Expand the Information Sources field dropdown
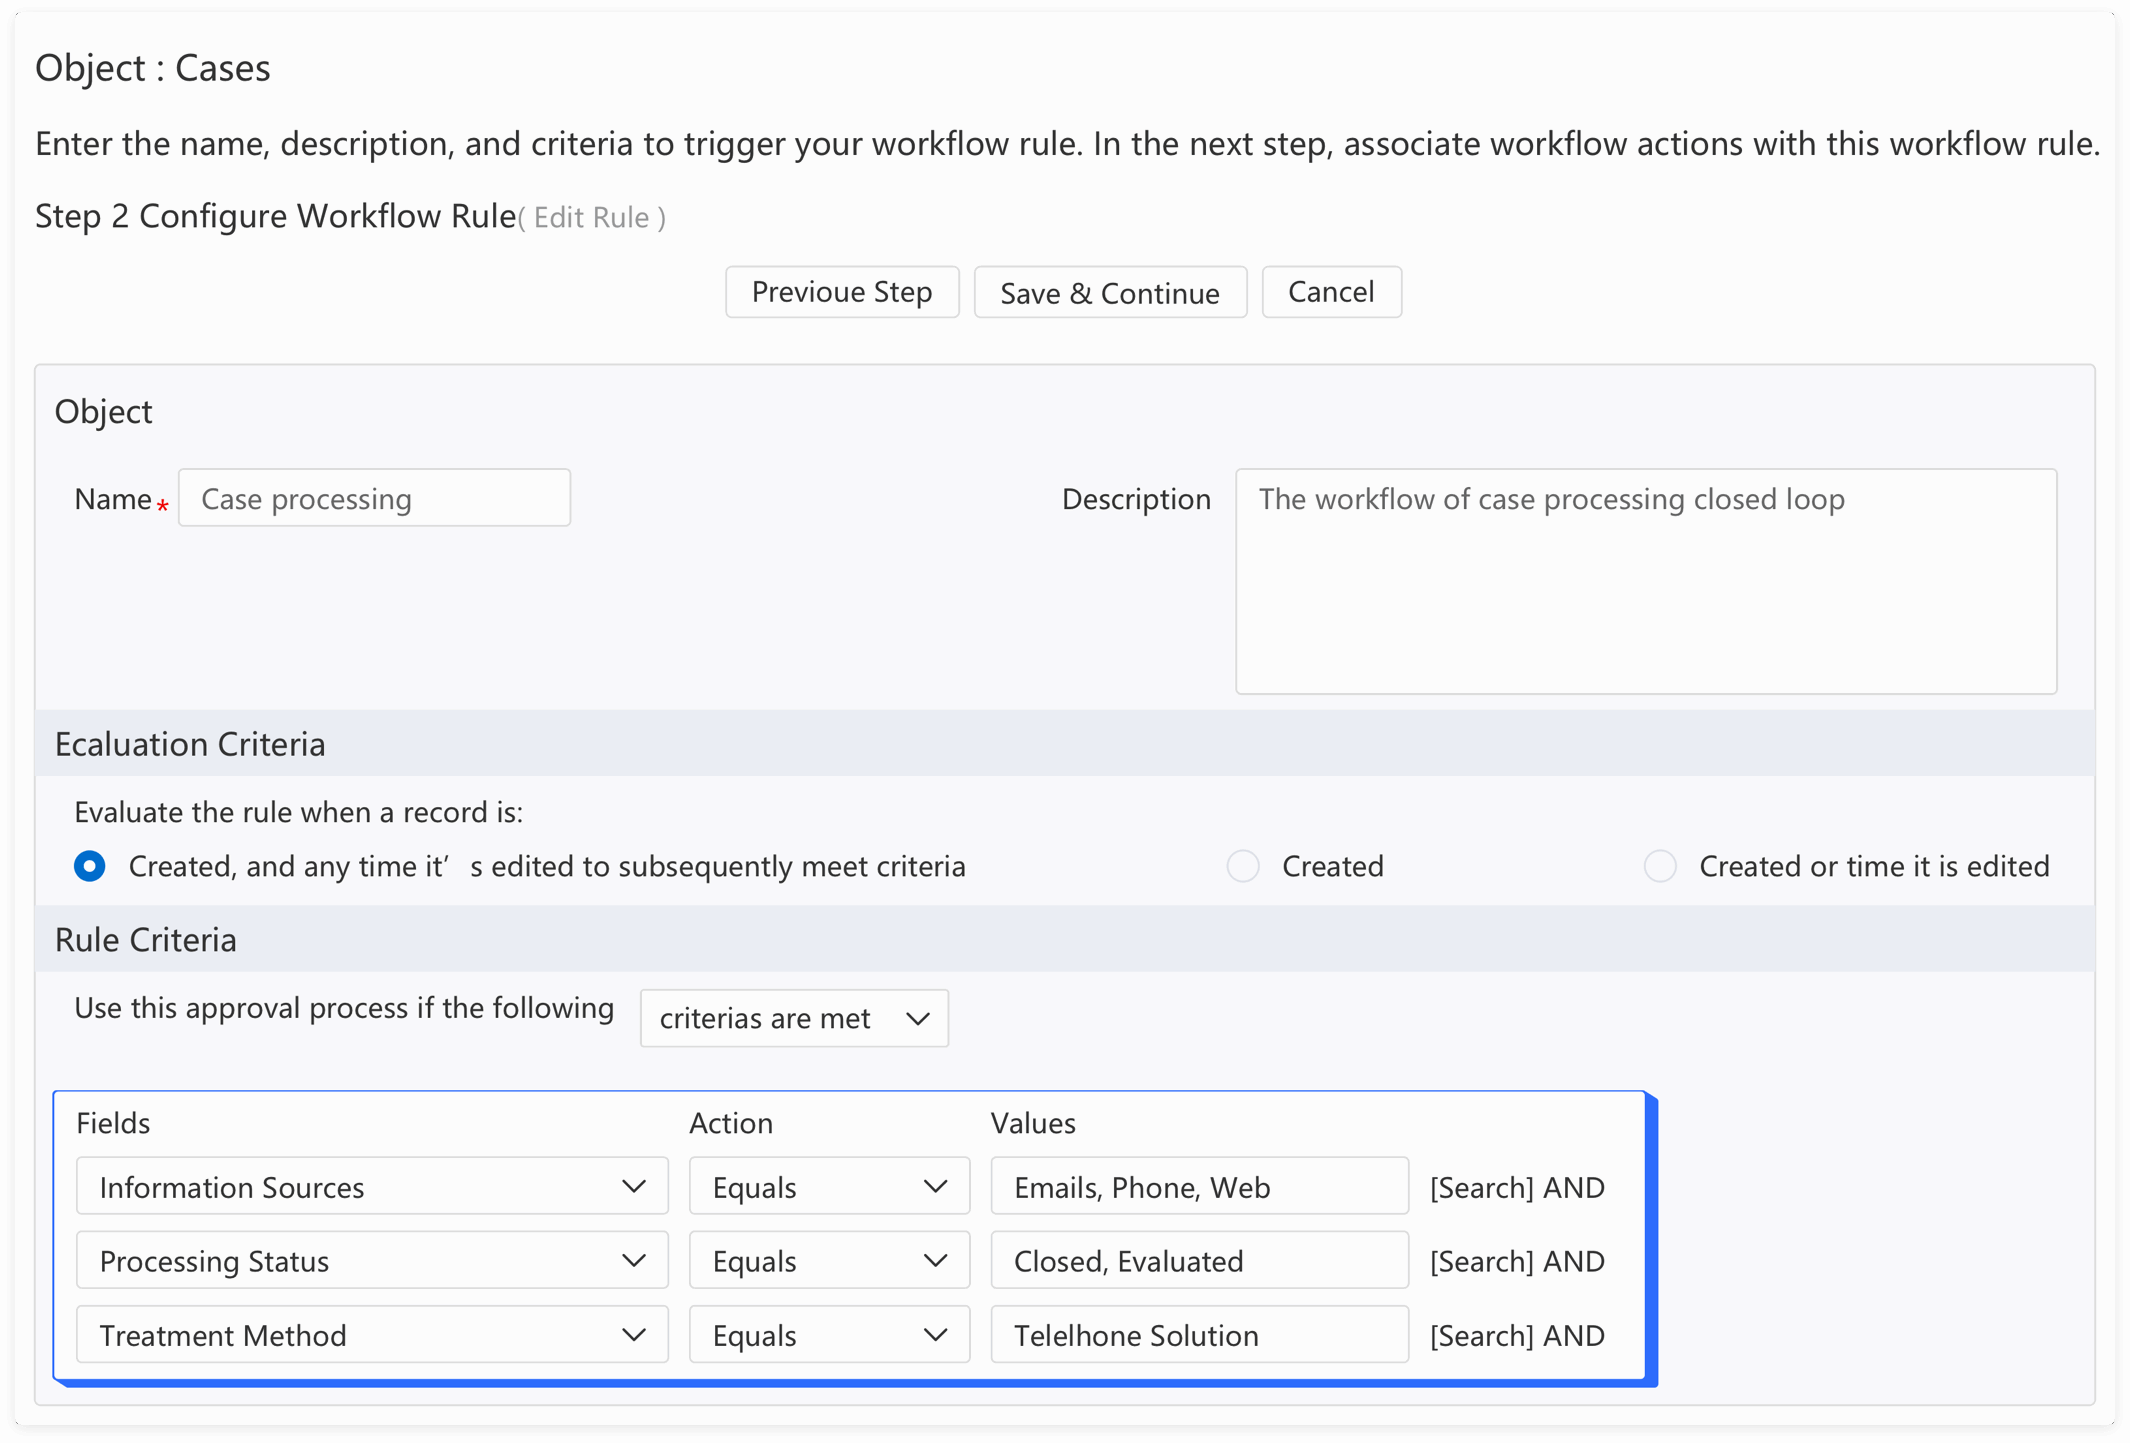The image size is (2130, 1443). coord(371,1187)
